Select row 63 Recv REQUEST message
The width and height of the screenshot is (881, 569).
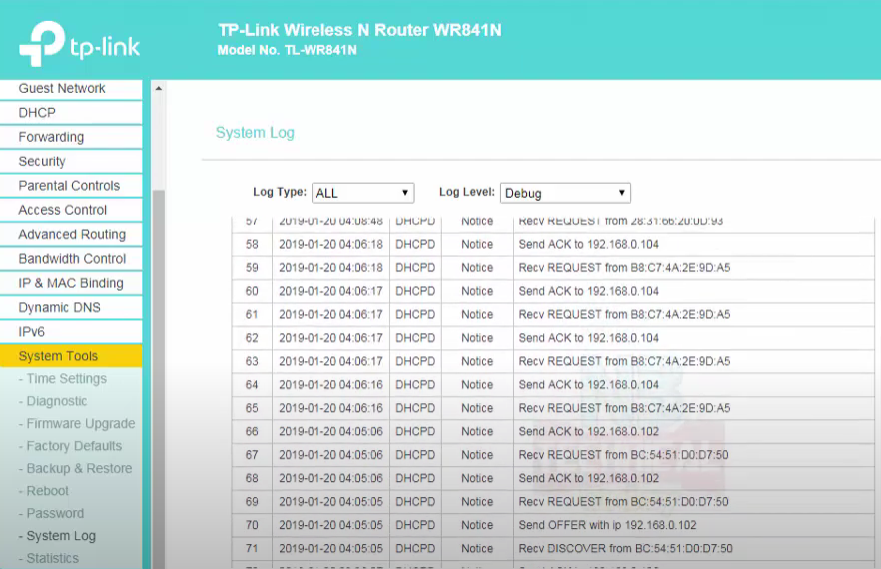pyautogui.click(x=624, y=361)
